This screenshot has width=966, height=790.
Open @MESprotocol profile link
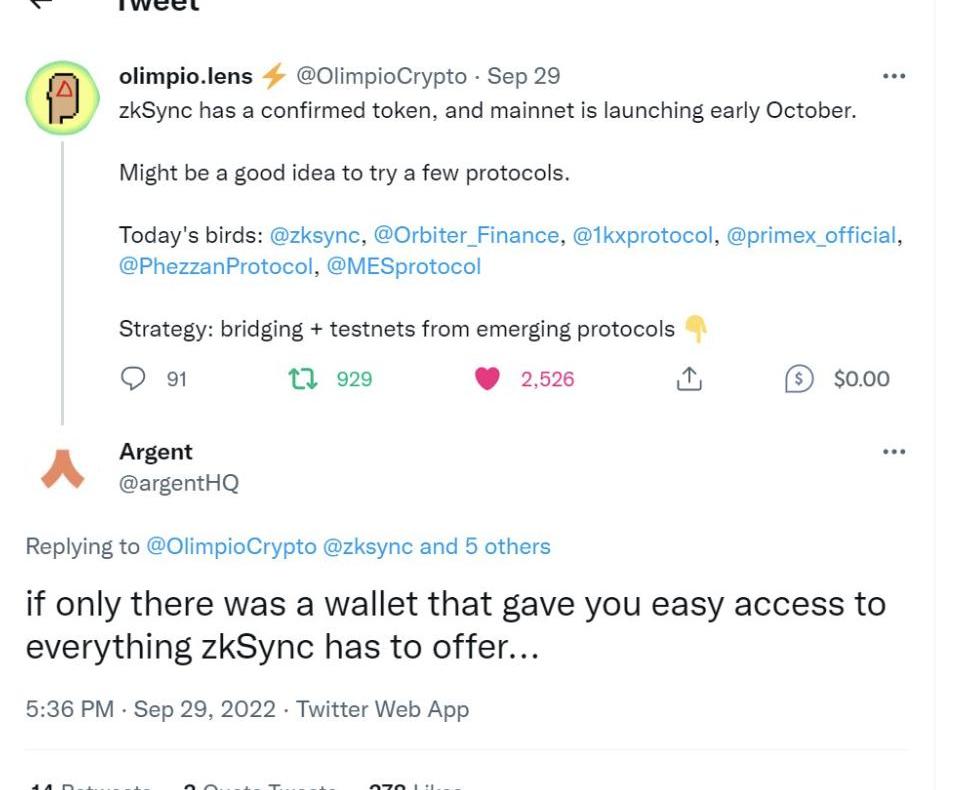404,267
